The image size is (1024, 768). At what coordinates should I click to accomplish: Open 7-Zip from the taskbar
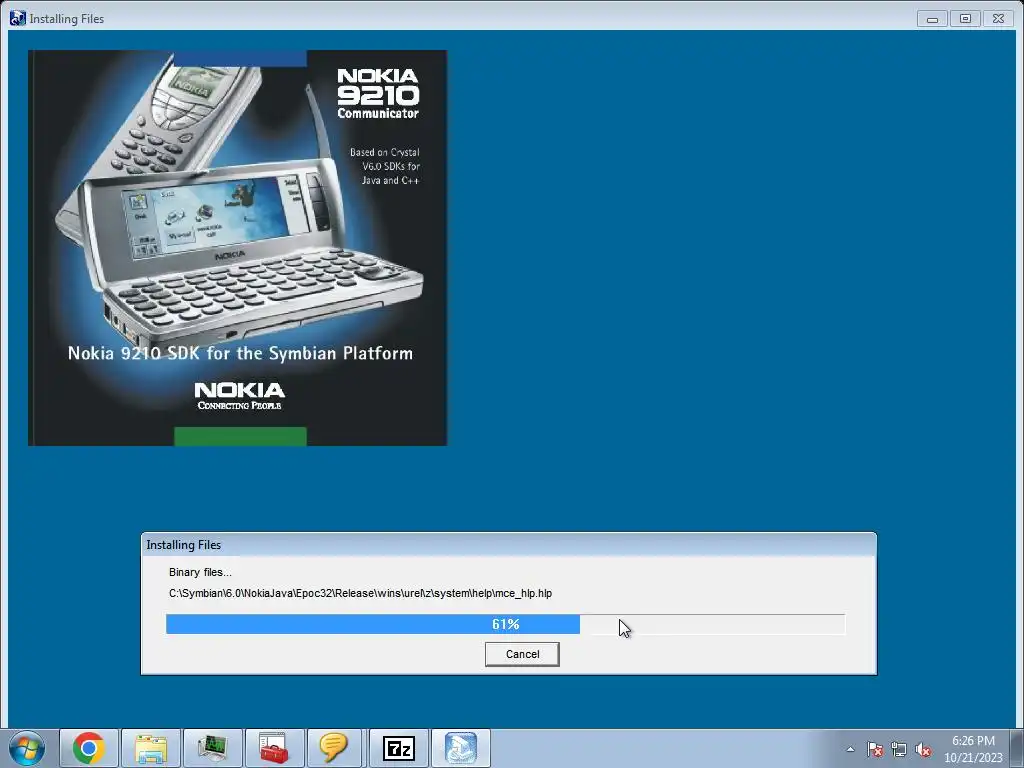pos(398,748)
